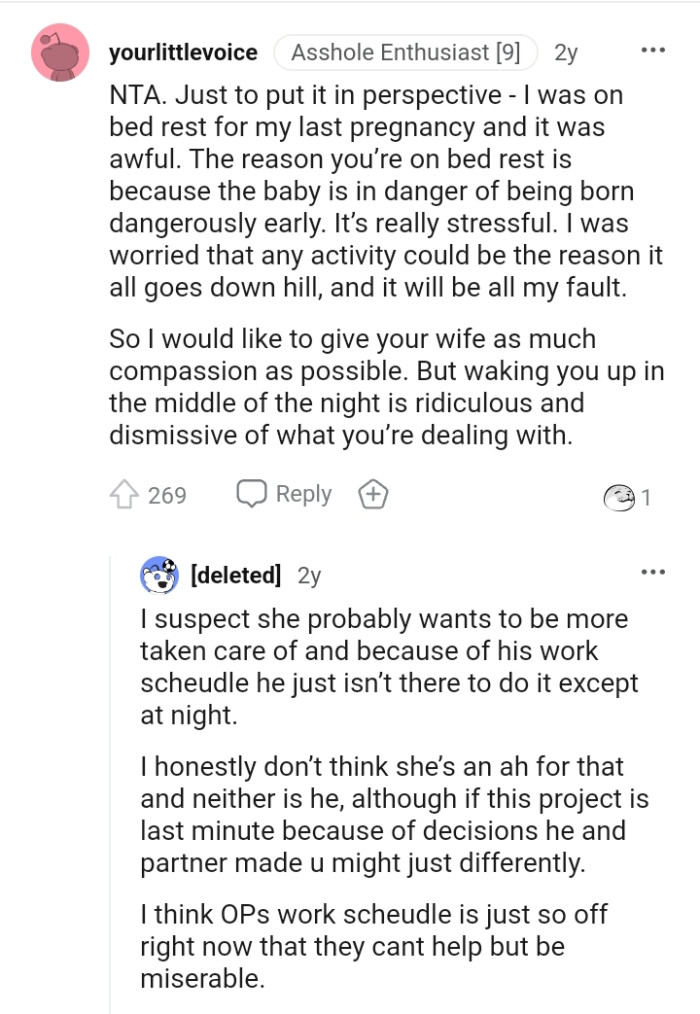Select the [deleted] author label
Screen dimensions: 700x1014
coord(234,575)
